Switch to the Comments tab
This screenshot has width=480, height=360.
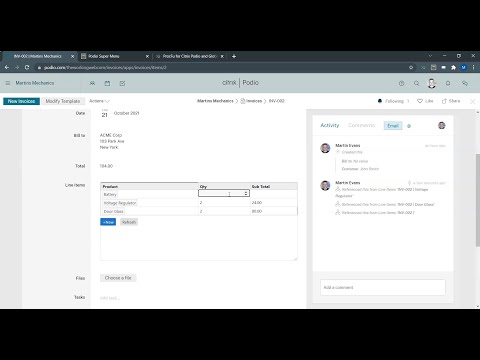pyautogui.click(x=361, y=125)
